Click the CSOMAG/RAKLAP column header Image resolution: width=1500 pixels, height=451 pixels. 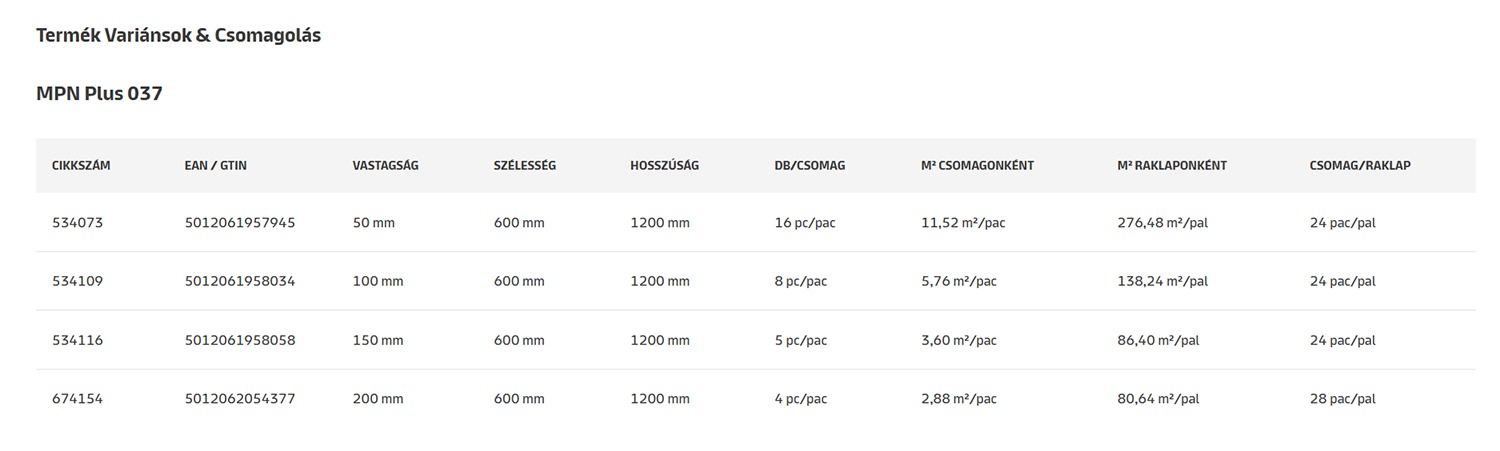1359,166
